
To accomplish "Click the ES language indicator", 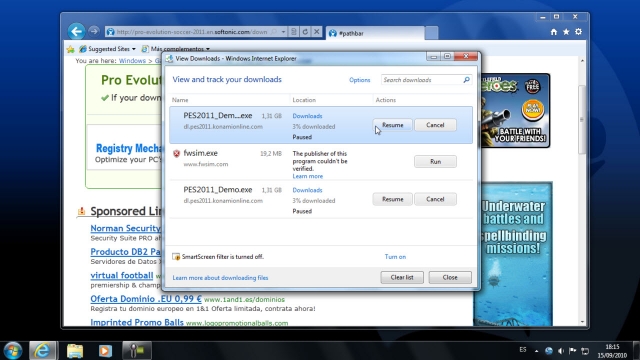I will coord(523,350).
